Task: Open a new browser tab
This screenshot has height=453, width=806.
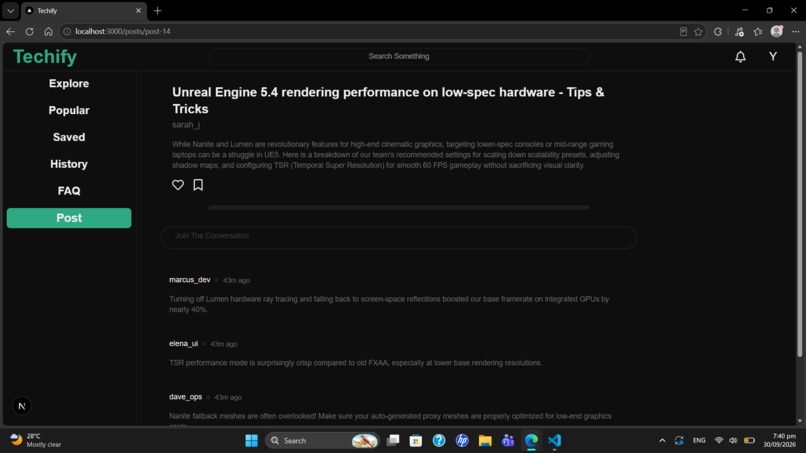Action: coord(157,11)
